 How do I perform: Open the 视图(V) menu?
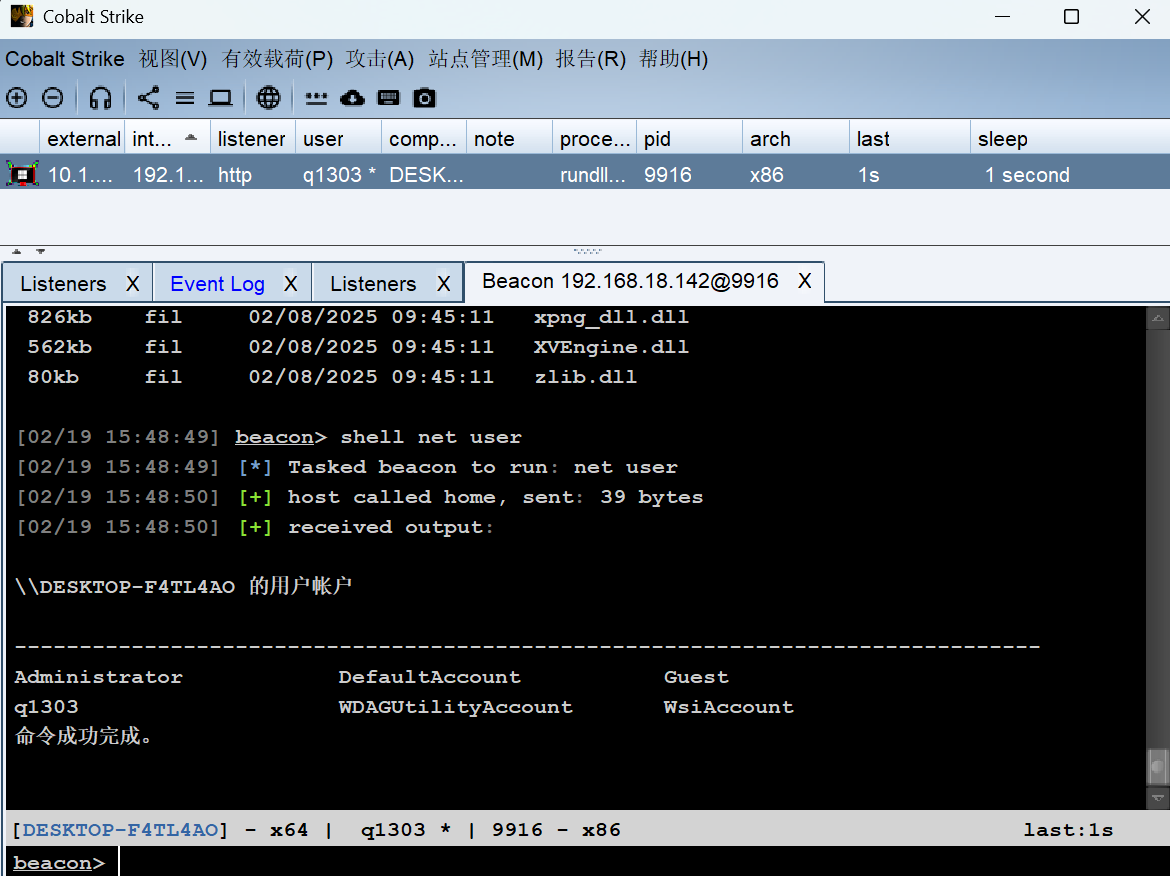[x=172, y=59]
